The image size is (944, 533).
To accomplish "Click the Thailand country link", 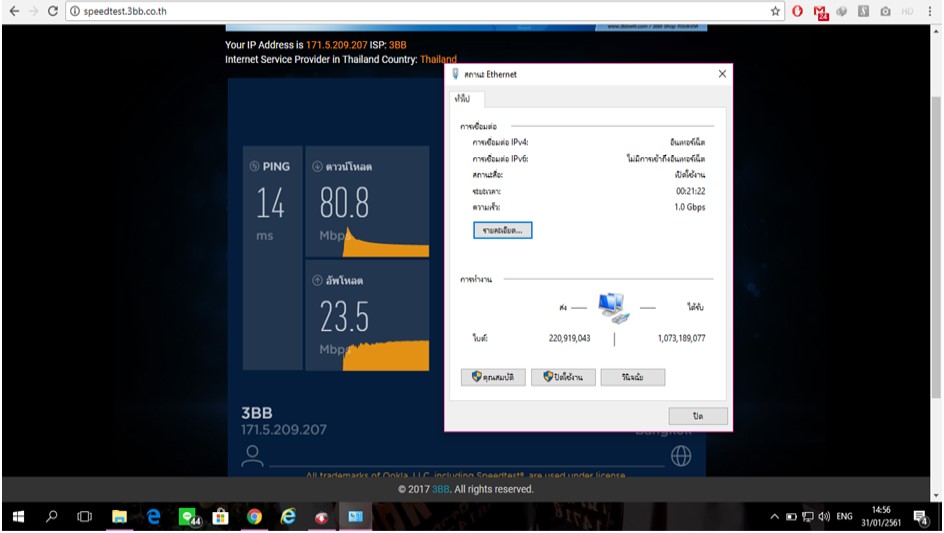I will point(438,59).
